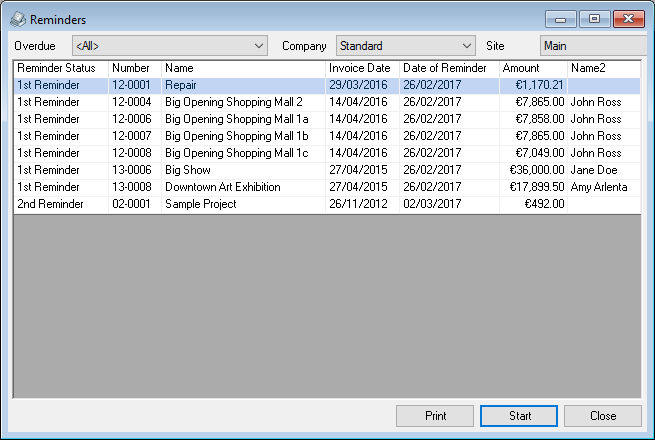Open the Overdue dropdown
This screenshot has width=655, height=440.
[169, 45]
